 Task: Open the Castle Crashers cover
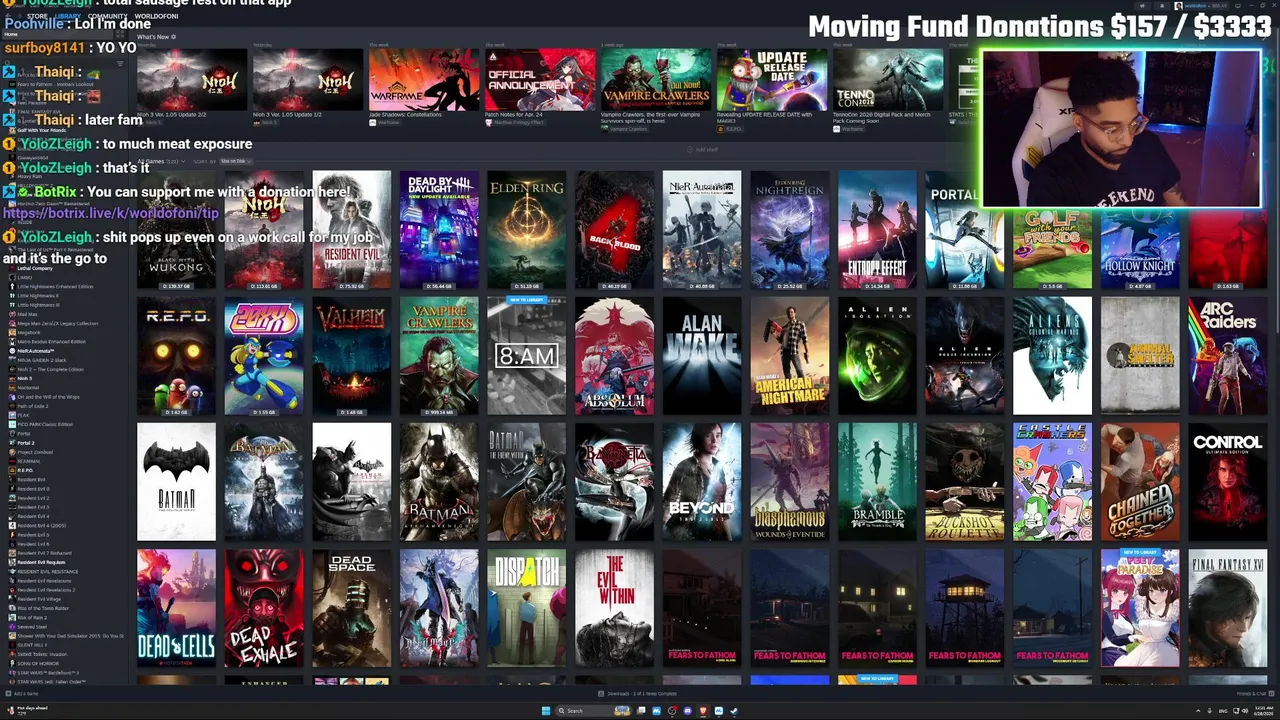tap(1052, 482)
